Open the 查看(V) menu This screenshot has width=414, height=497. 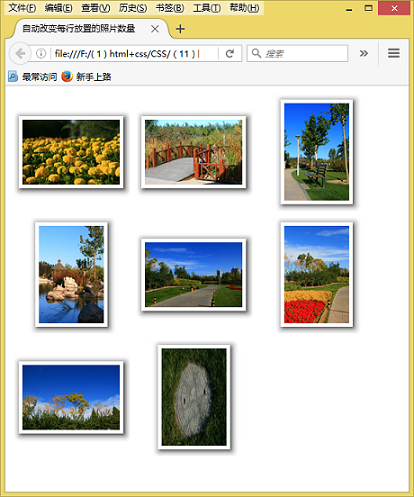pyautogui.click(x=96, y=7)
